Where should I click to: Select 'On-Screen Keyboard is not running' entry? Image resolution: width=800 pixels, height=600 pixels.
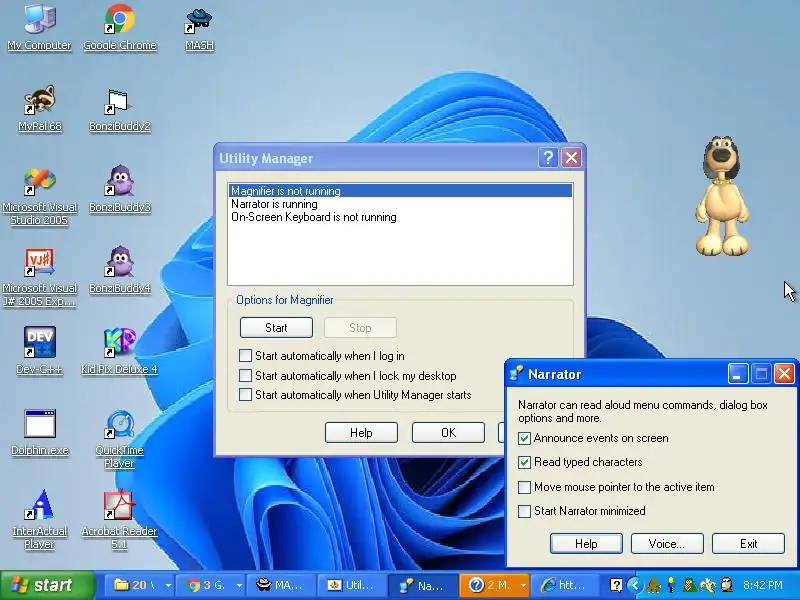pyautogui.click(x=400, y=217)
